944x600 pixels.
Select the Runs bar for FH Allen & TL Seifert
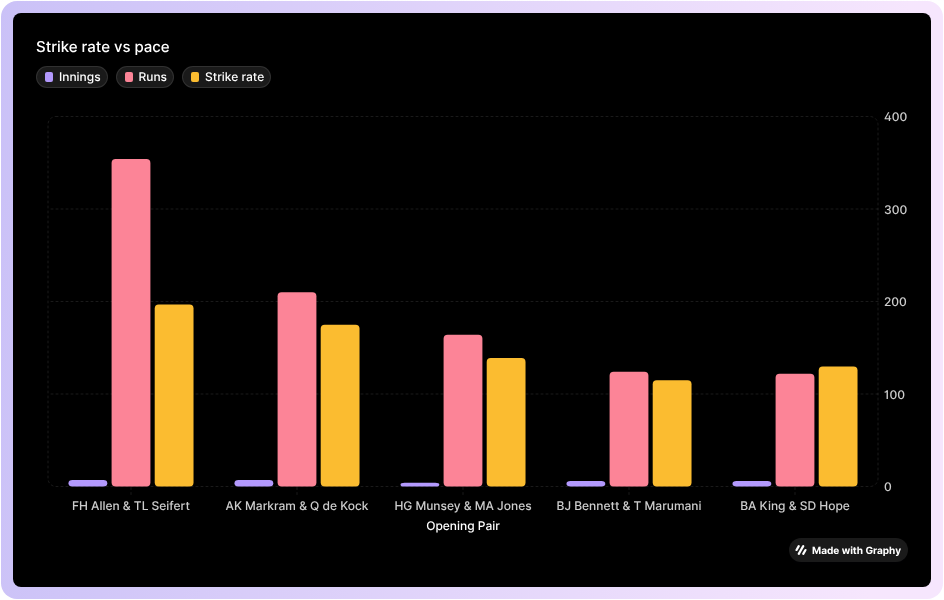[131, 322]
